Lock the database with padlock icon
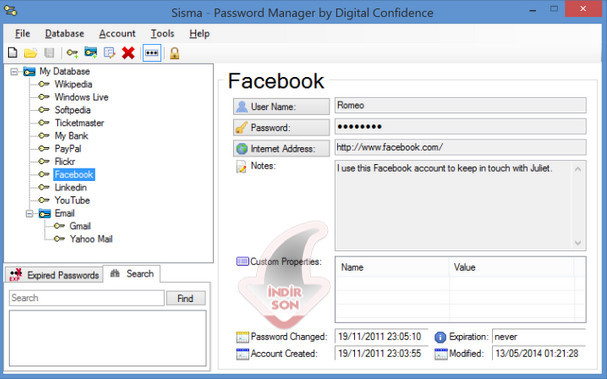Image resolution: width=607 pixels, height=379 pixels. [x=175, y=53]
